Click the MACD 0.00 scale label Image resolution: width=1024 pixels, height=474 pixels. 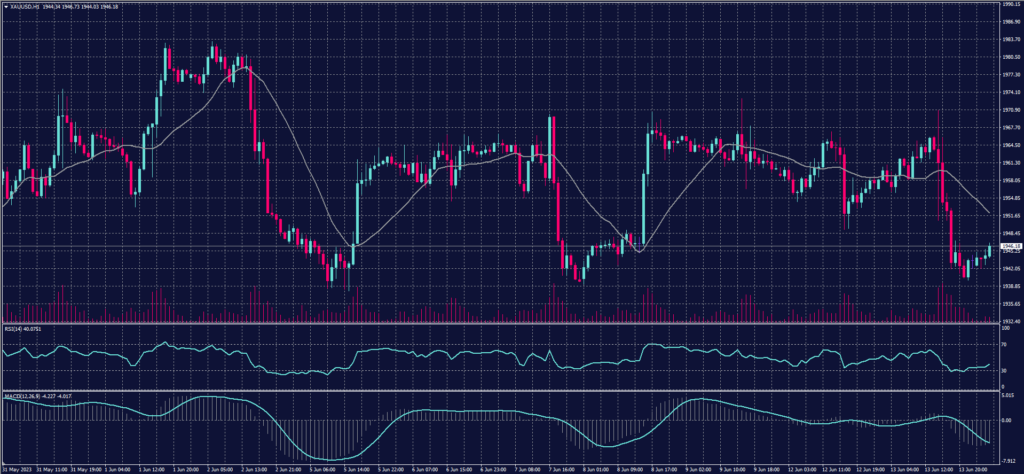[1005, 420]
